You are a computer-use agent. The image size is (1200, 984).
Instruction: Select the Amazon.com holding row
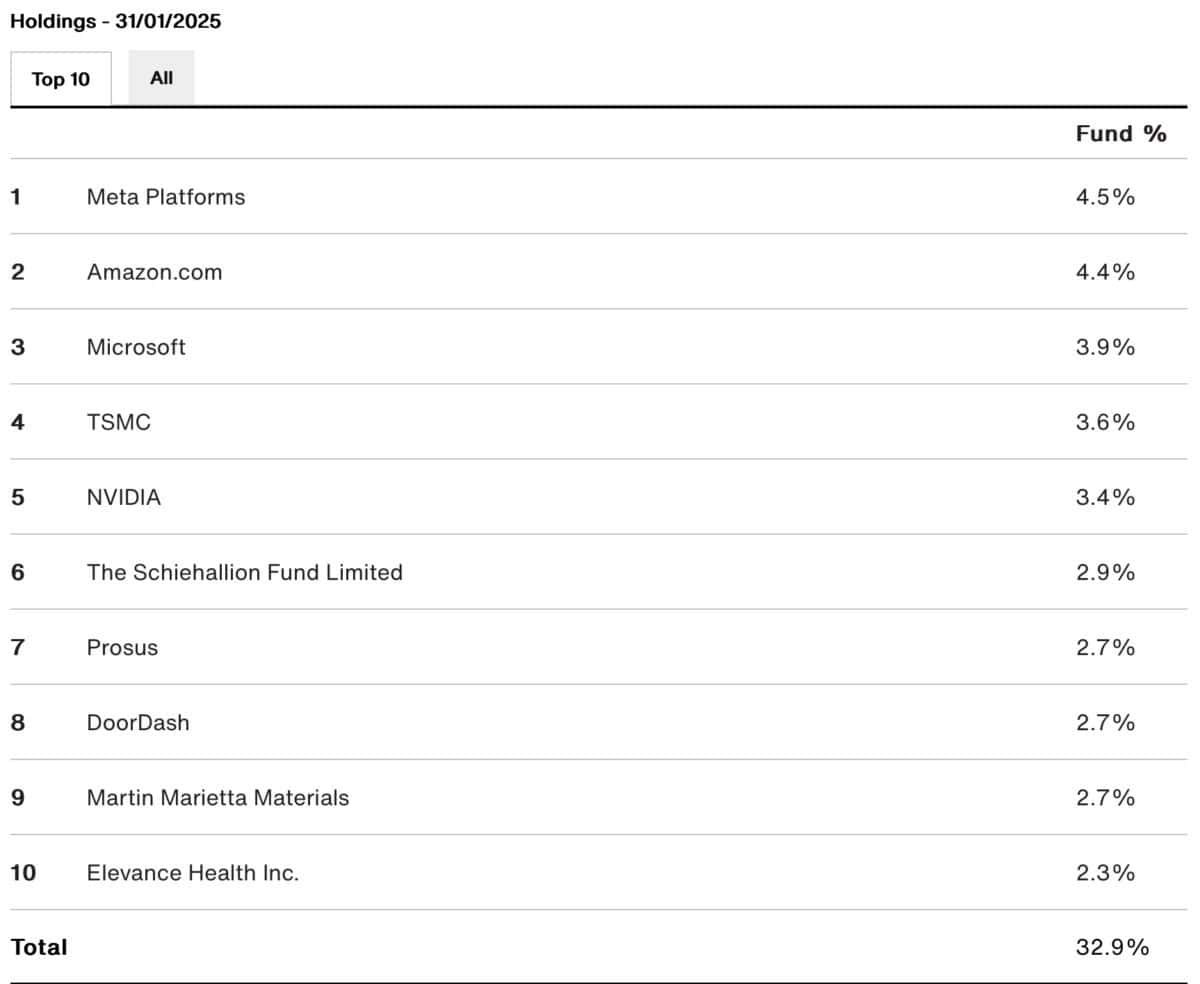tap(154, 272)
